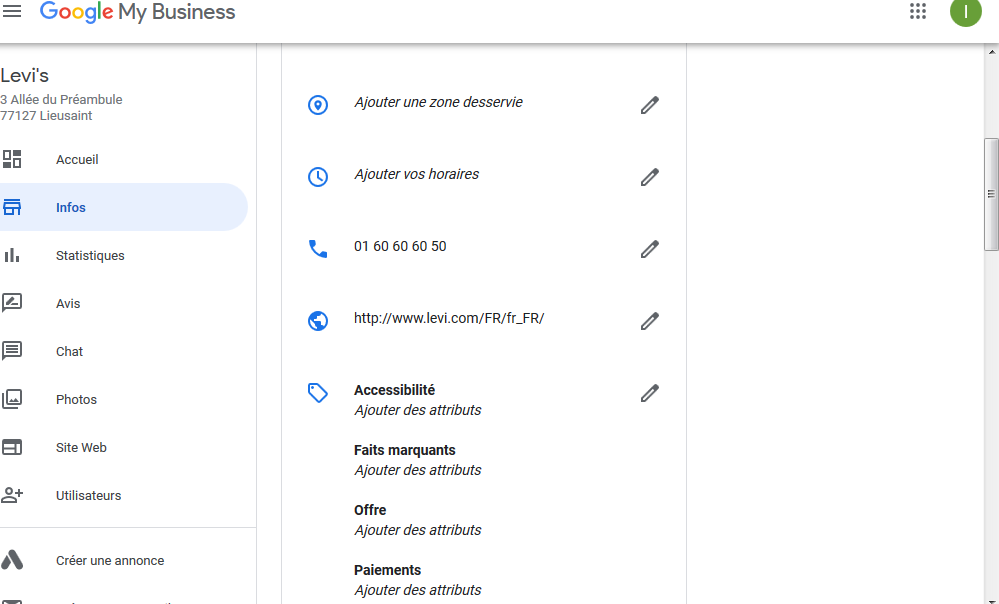Edit the website URL with pencil icon
The height and width of the screenshot is (604, 999).
[x=650, y=321]
